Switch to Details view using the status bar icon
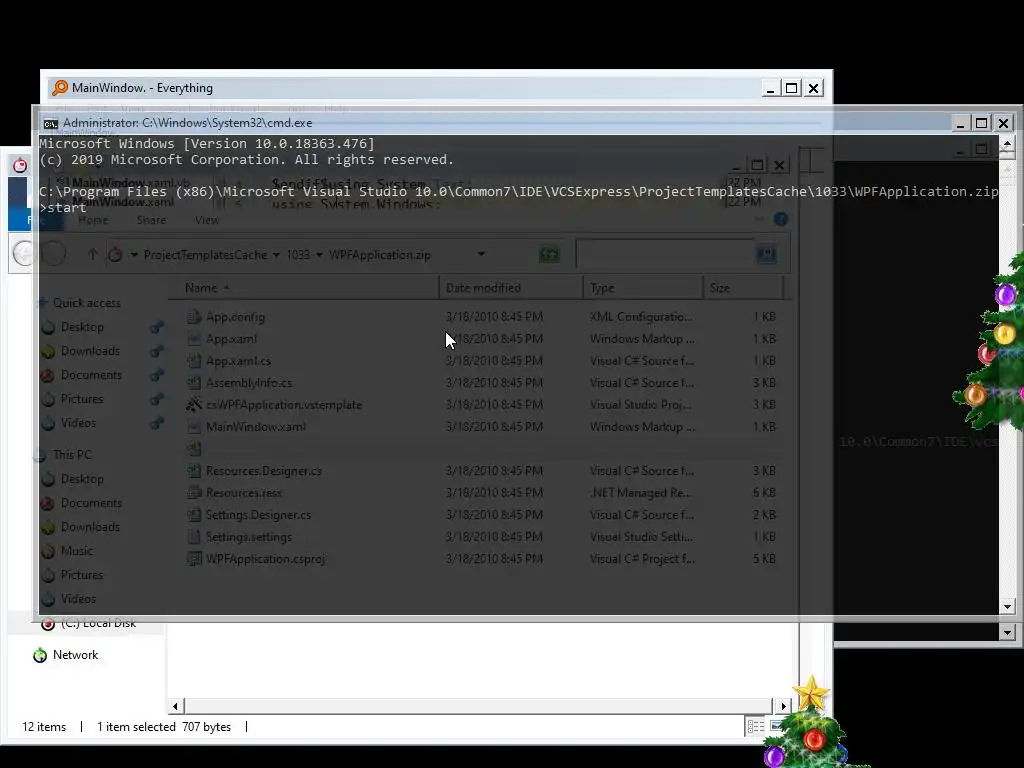The height and width of the screenshot is (768, 1024). click(x=756, y=727)
